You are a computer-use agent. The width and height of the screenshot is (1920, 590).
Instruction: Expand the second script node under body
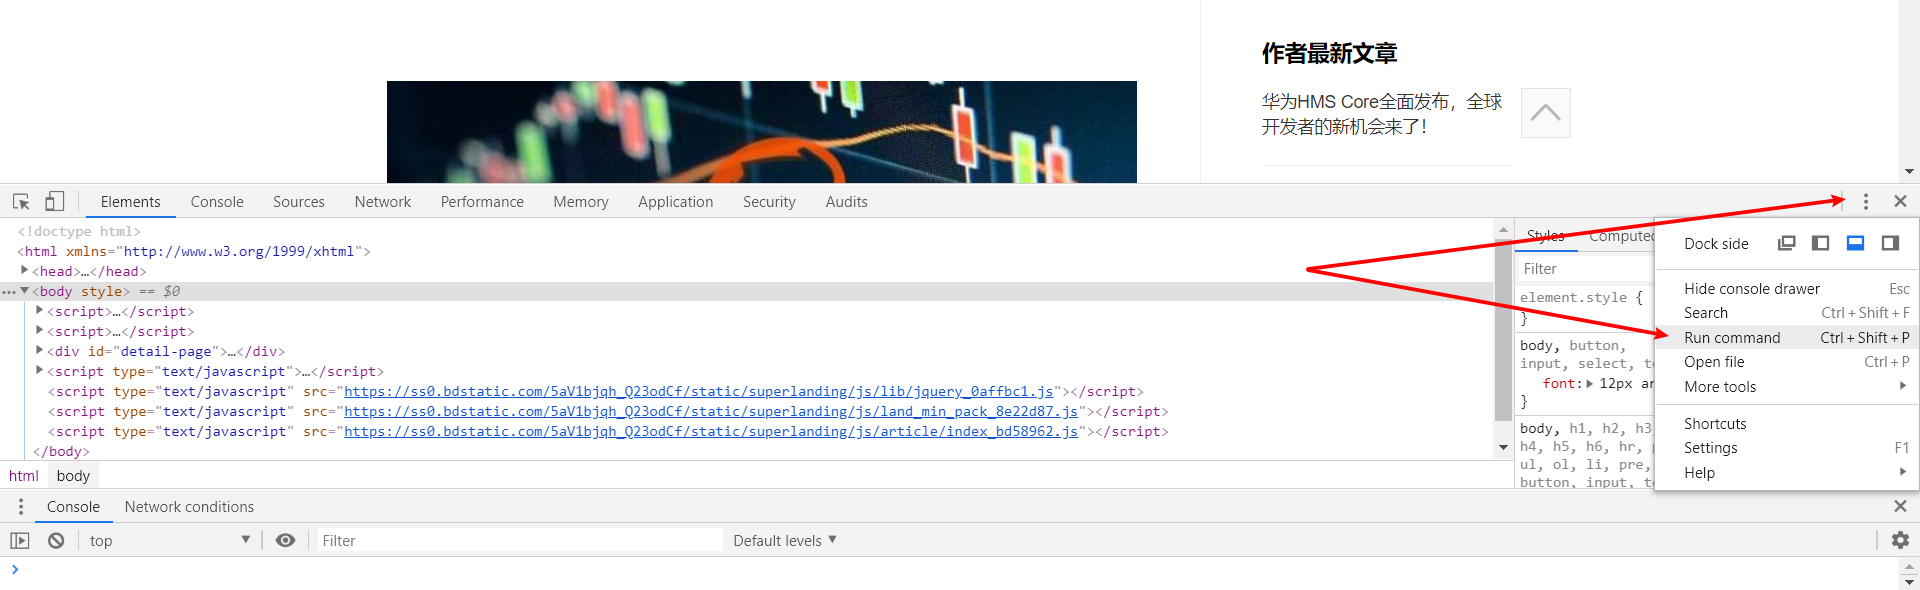coord(40,331)
